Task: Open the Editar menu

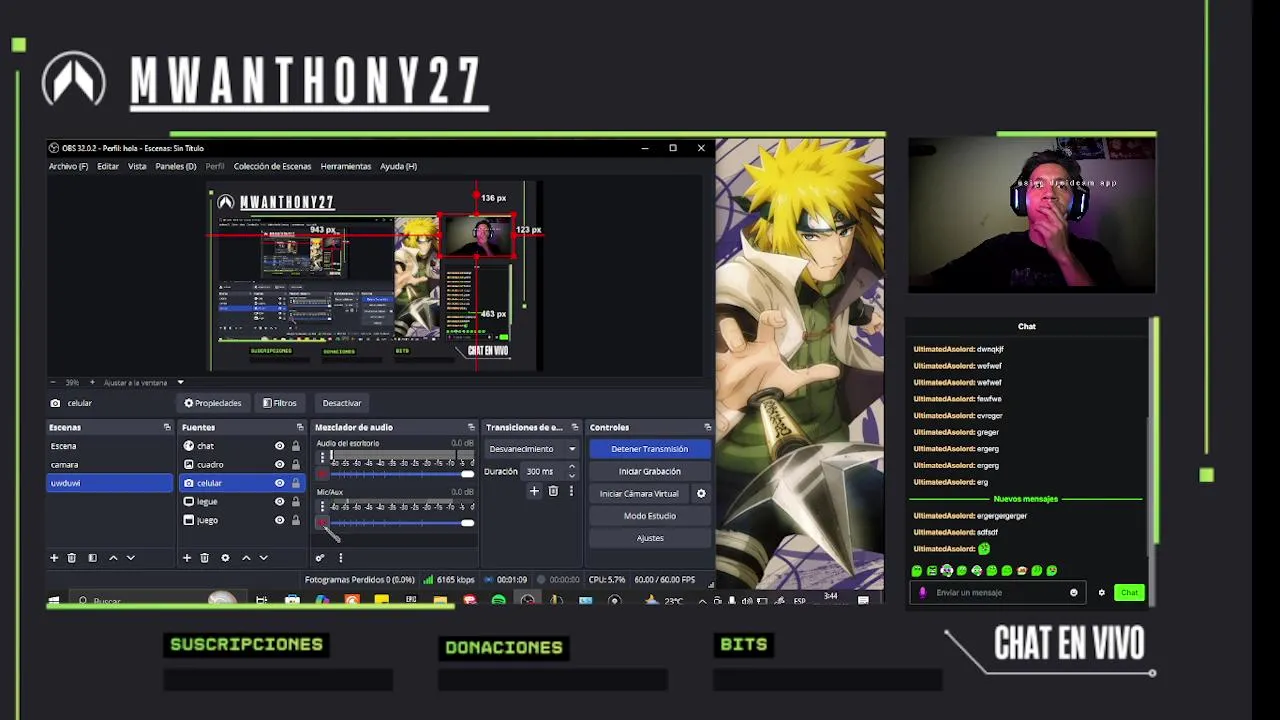Action: pos(108,166)
